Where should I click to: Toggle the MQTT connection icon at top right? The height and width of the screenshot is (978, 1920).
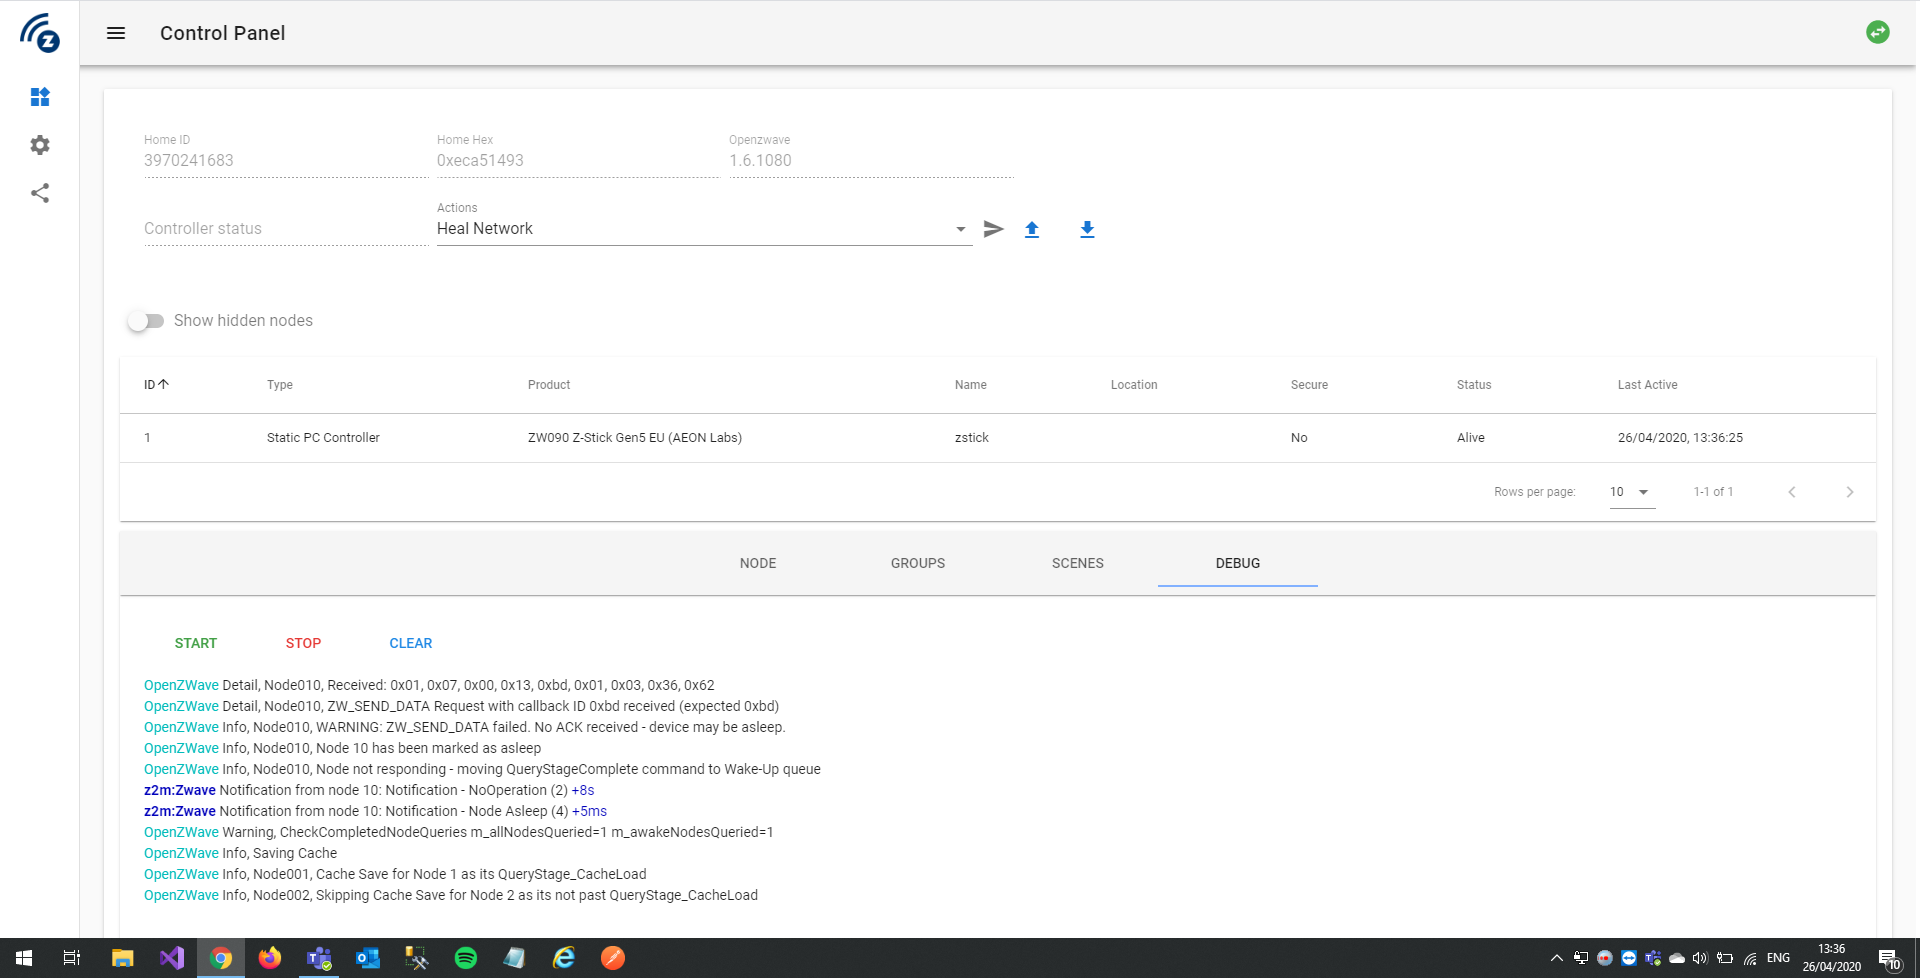pyautogui.click(x=1878, y=32)
